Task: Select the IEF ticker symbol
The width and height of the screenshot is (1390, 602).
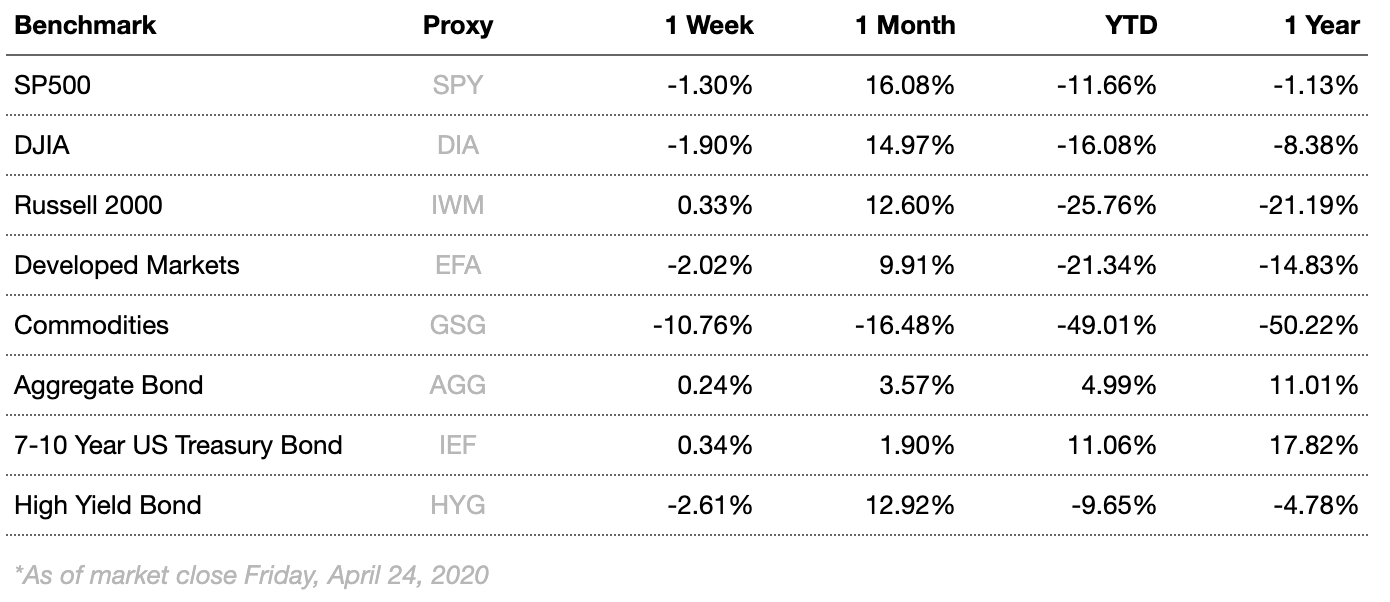Action: click(x=458, y=445)
